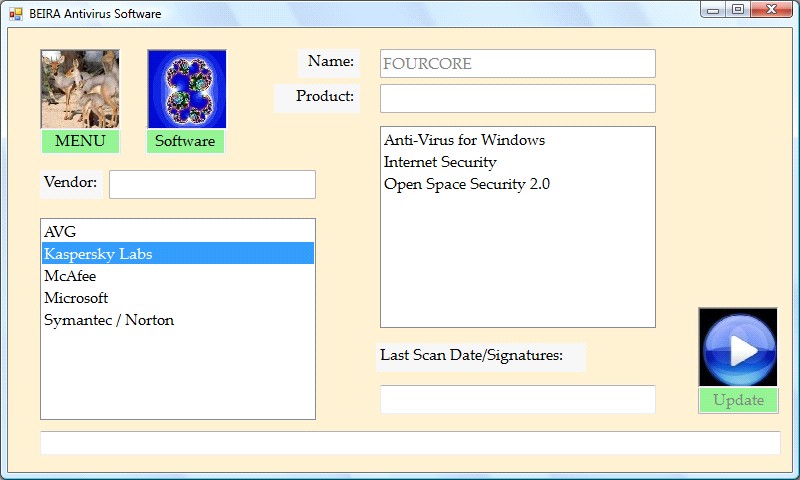The height and width of the screenshot is (480, 800).
Task: Click the Vendor text input field
Action: coord(212,184)
